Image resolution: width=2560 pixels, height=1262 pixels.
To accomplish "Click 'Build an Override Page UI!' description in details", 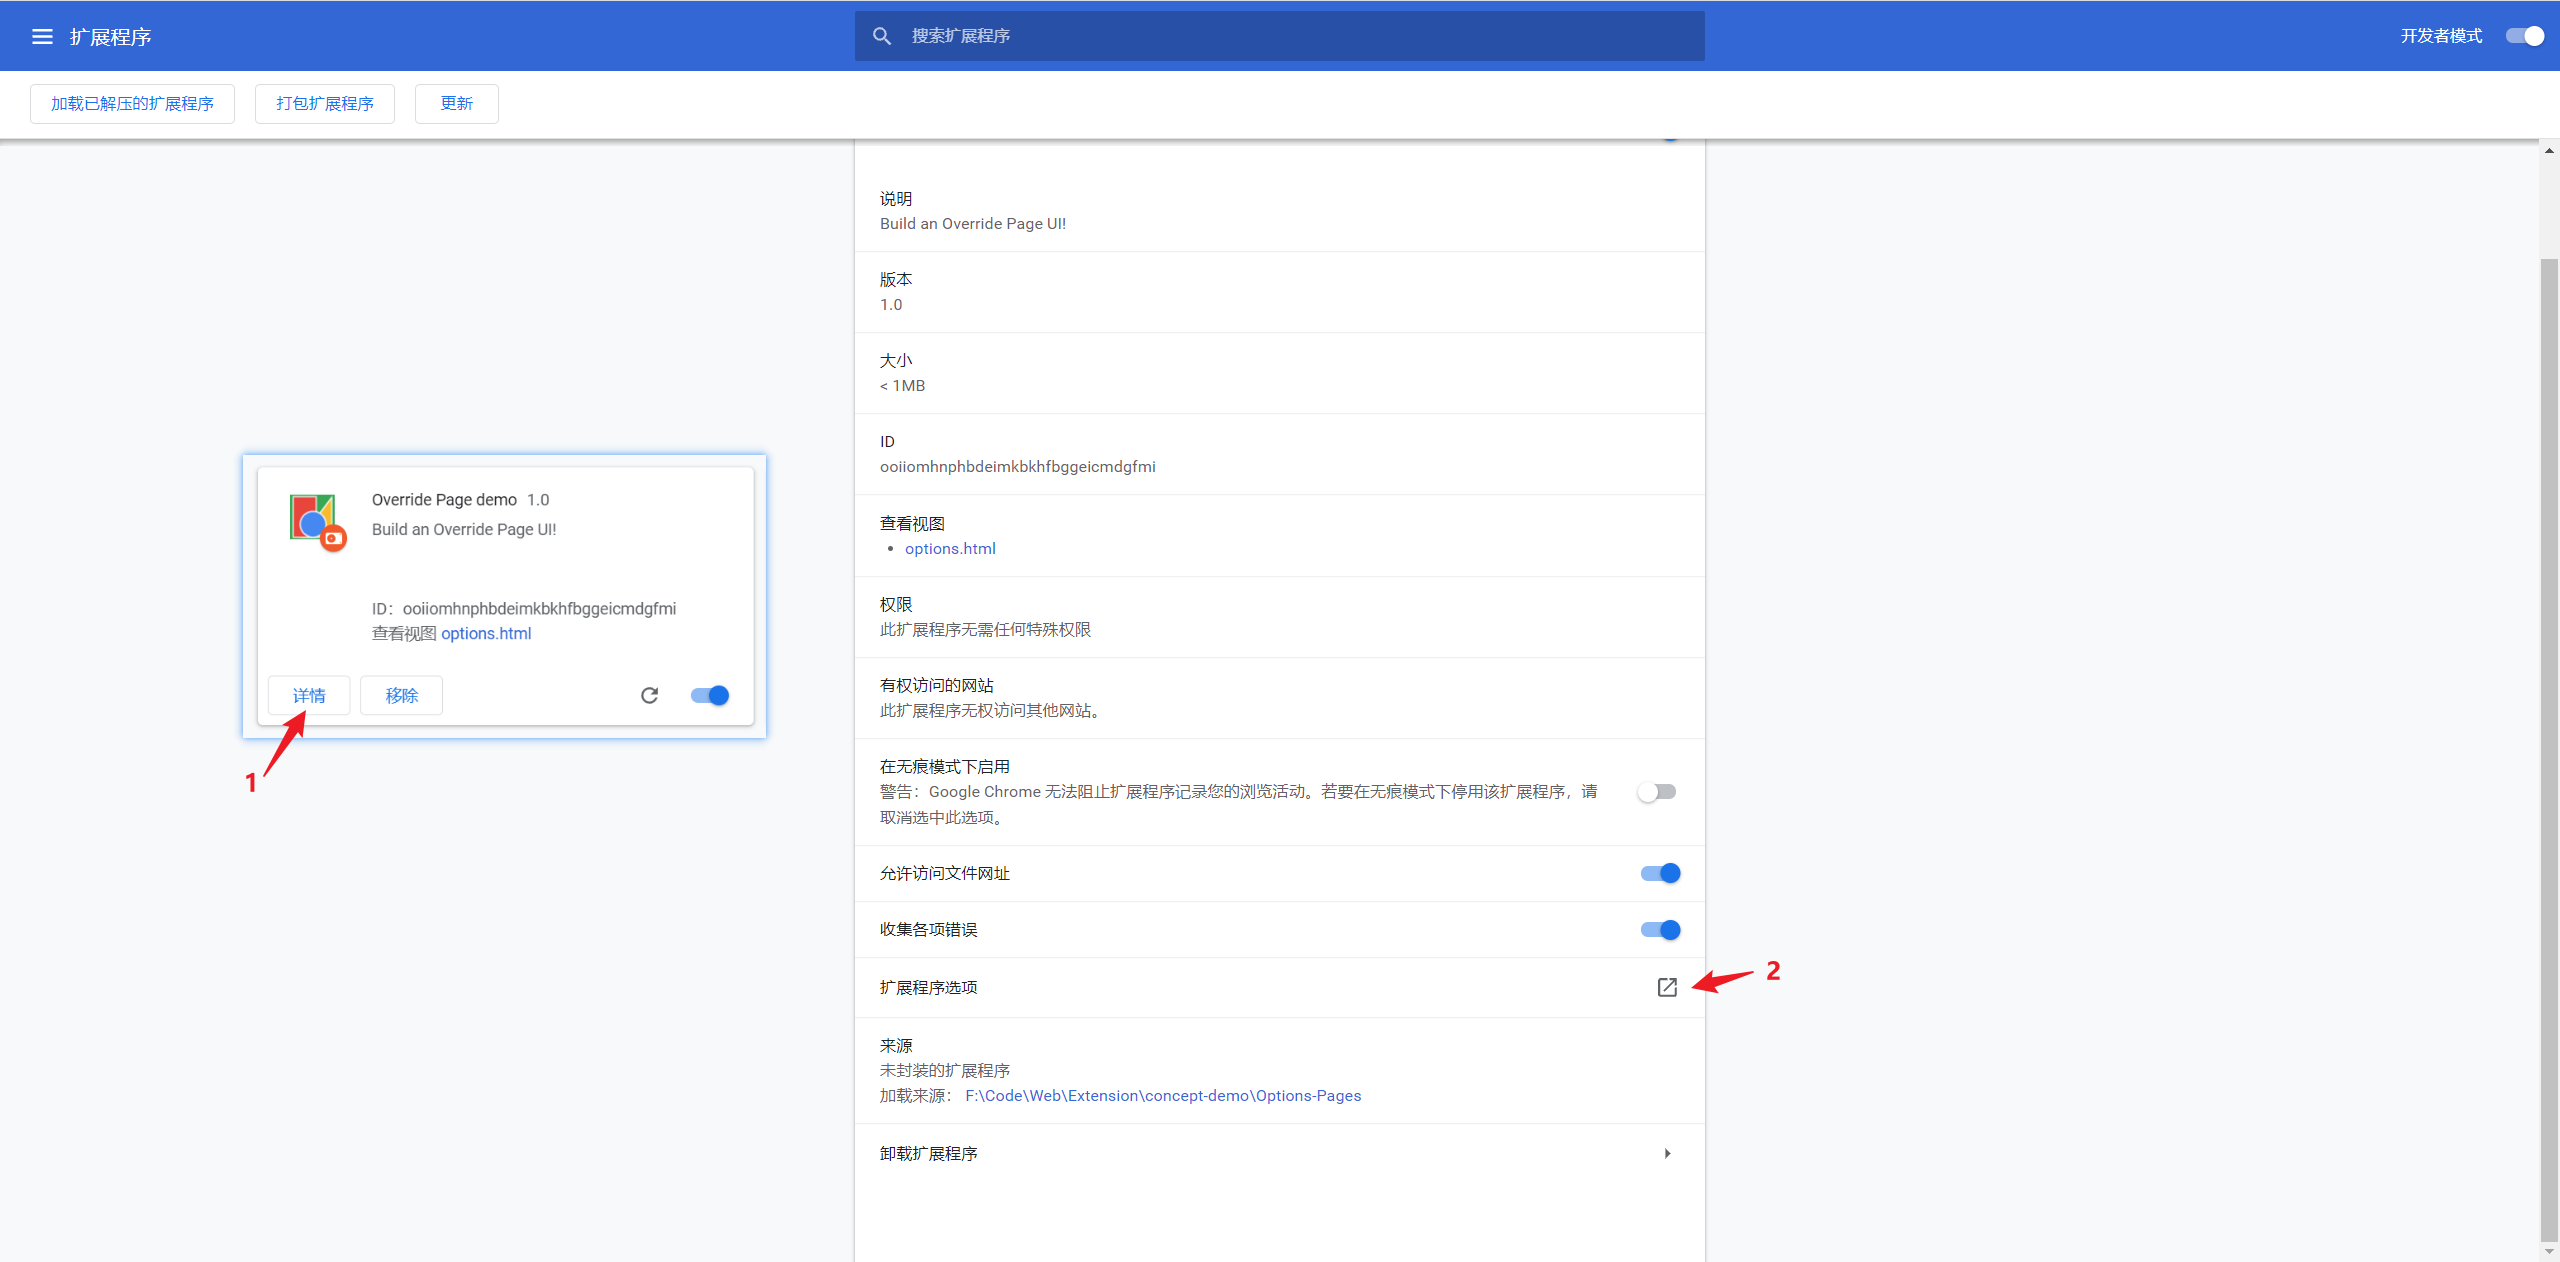I will tap(973, 224).
